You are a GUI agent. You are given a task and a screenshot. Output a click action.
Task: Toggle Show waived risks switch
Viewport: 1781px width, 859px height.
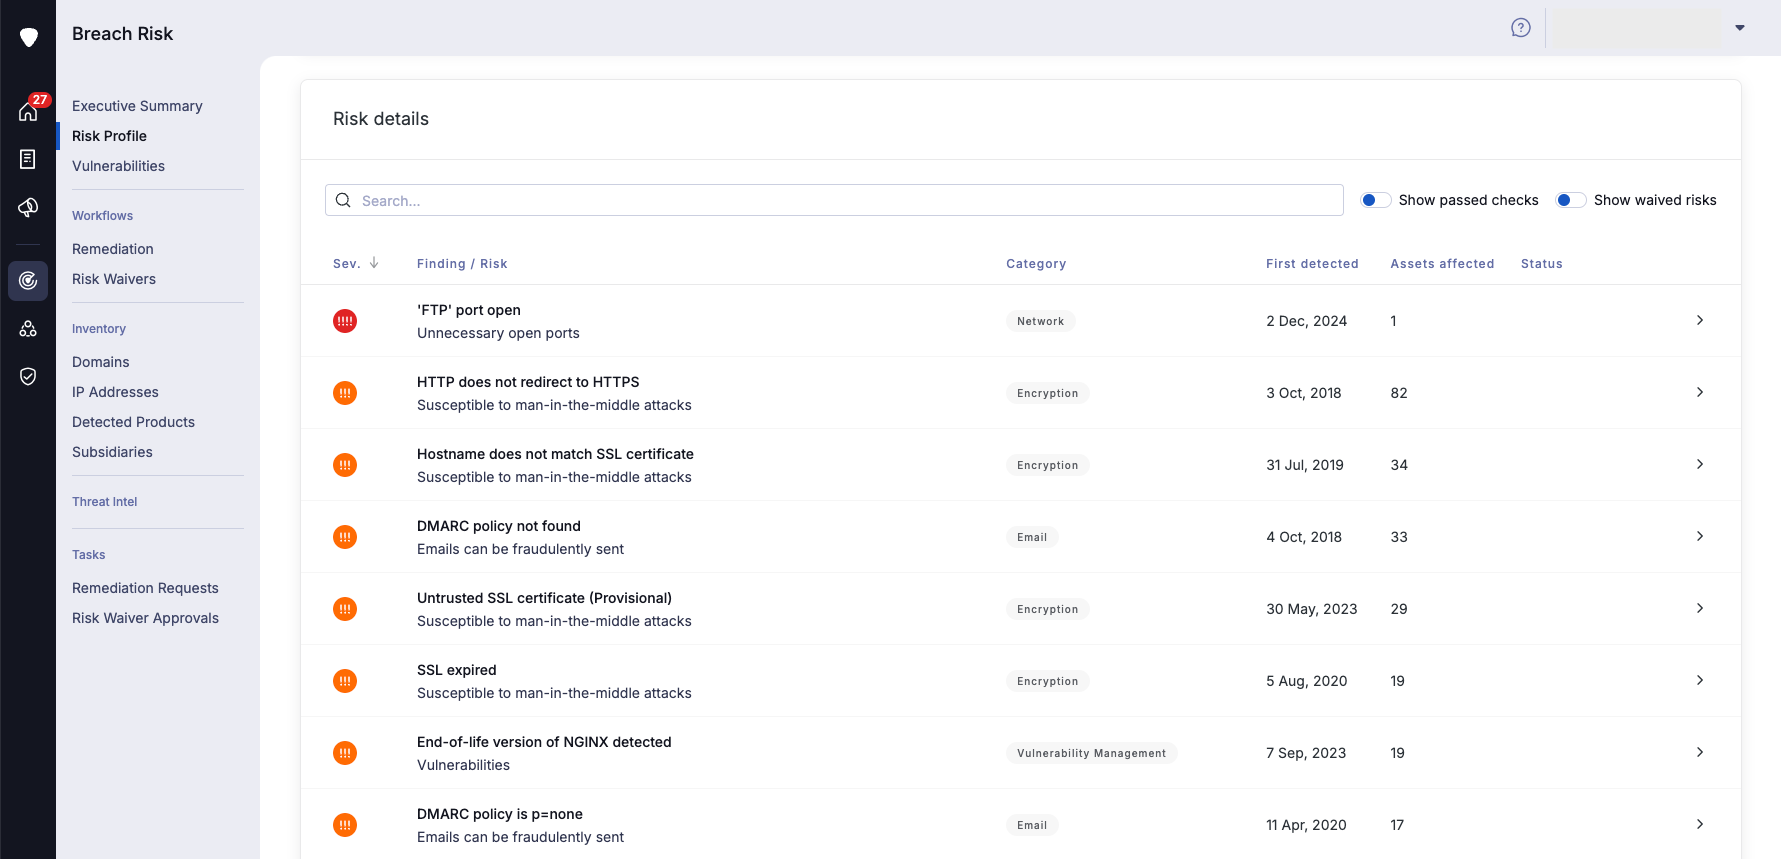tap(1571, 200)
